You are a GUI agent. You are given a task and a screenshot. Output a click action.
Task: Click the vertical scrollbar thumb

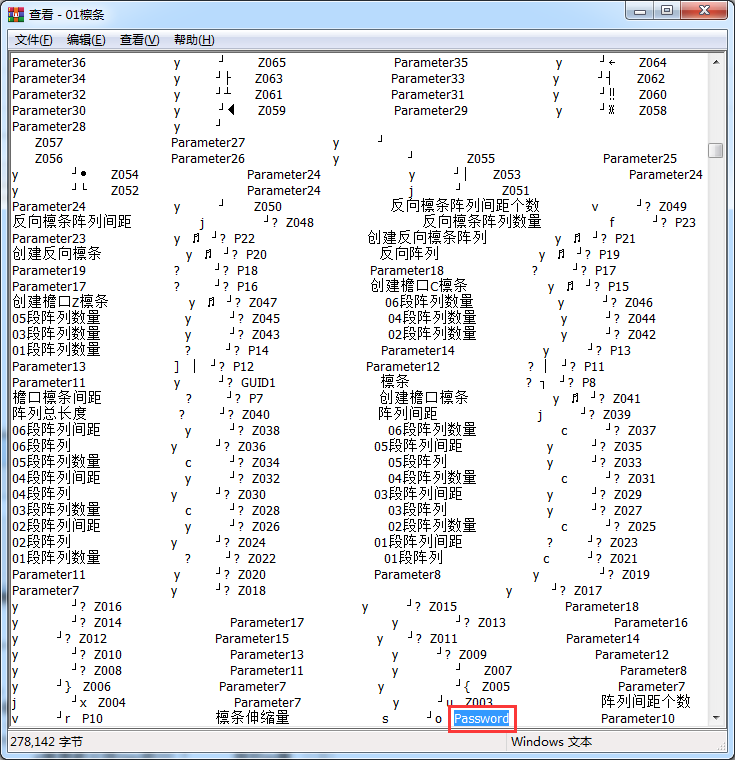click(x=716, y=150)
